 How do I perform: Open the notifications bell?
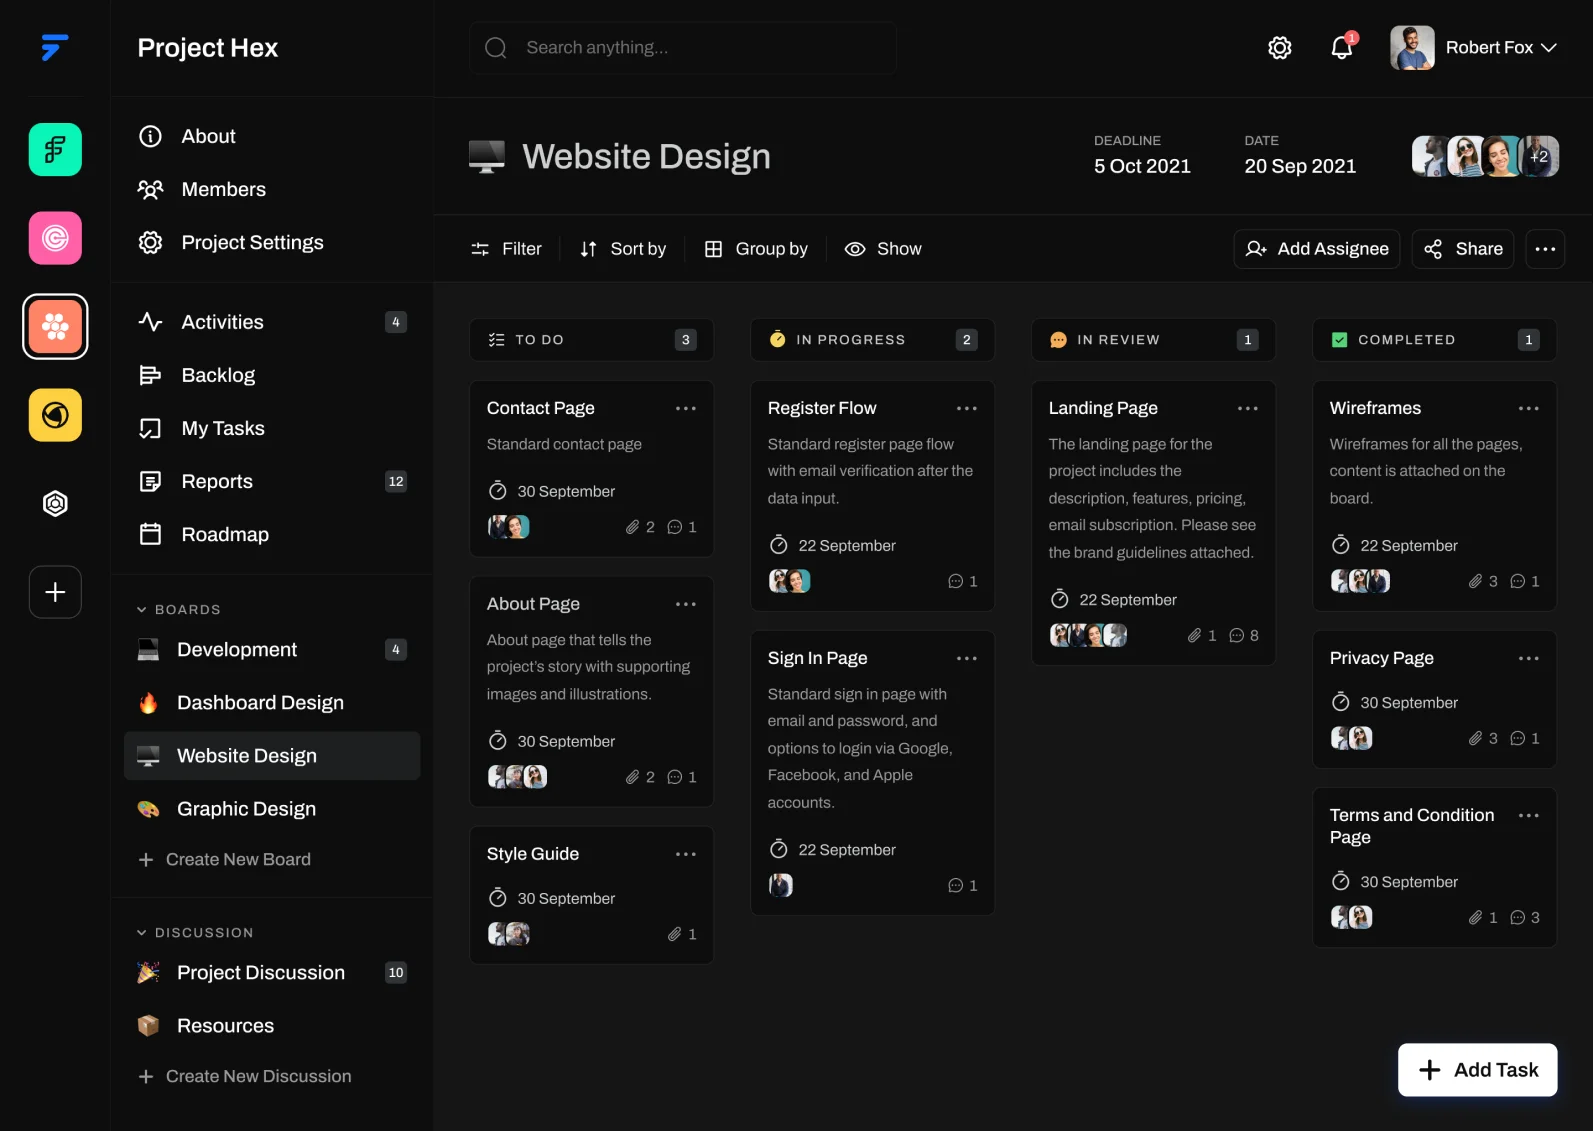coord(1341,48)
